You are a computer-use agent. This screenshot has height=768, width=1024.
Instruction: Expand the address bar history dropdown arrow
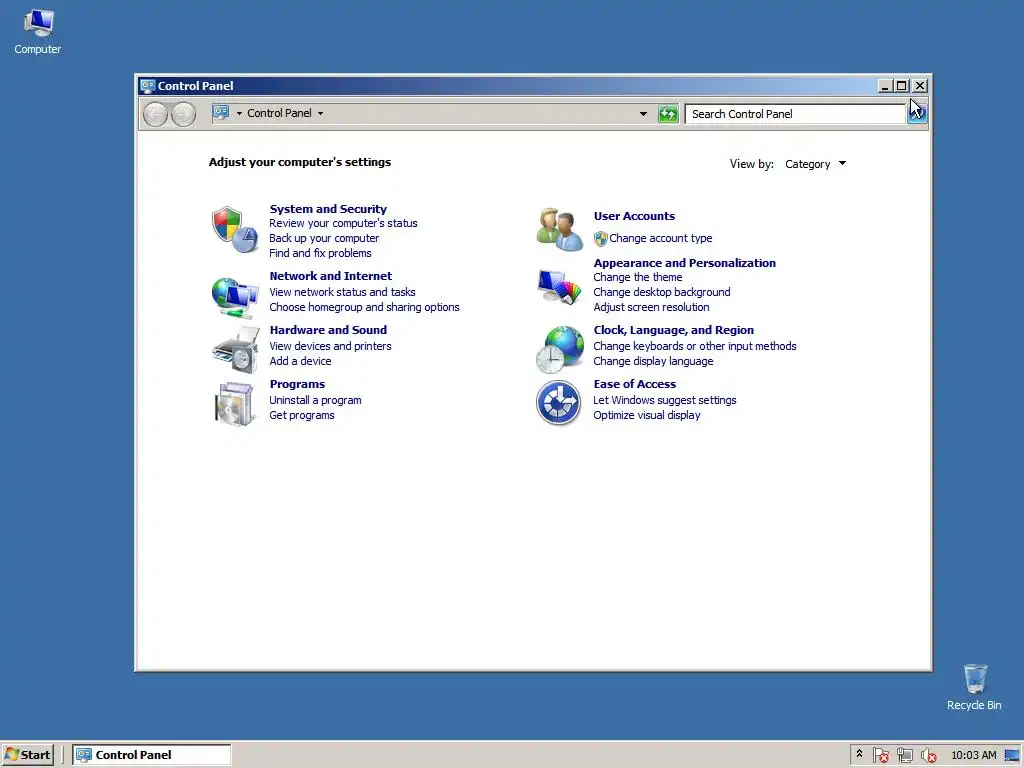(643, 114)
